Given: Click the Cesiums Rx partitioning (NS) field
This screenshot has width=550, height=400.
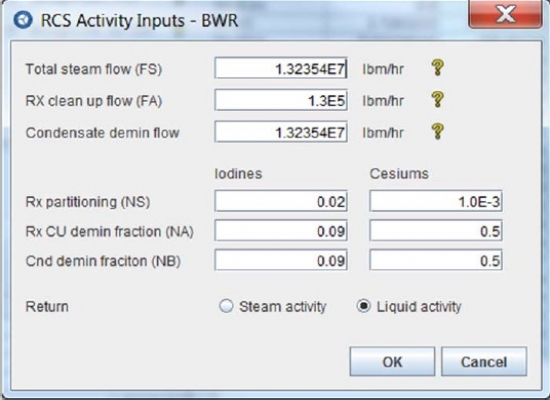Looking at the screenshot, I should [436, 201].
